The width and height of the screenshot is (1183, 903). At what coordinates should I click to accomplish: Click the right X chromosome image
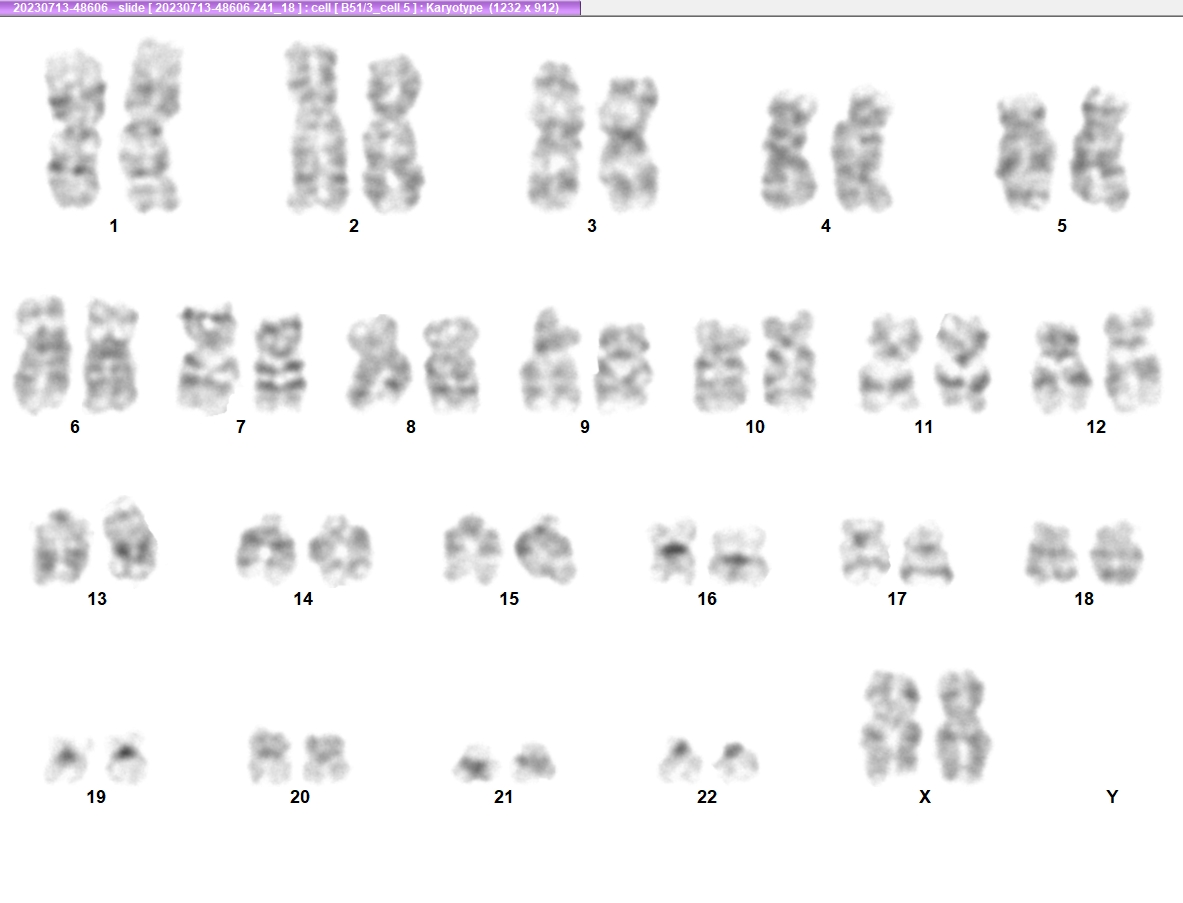963,726
